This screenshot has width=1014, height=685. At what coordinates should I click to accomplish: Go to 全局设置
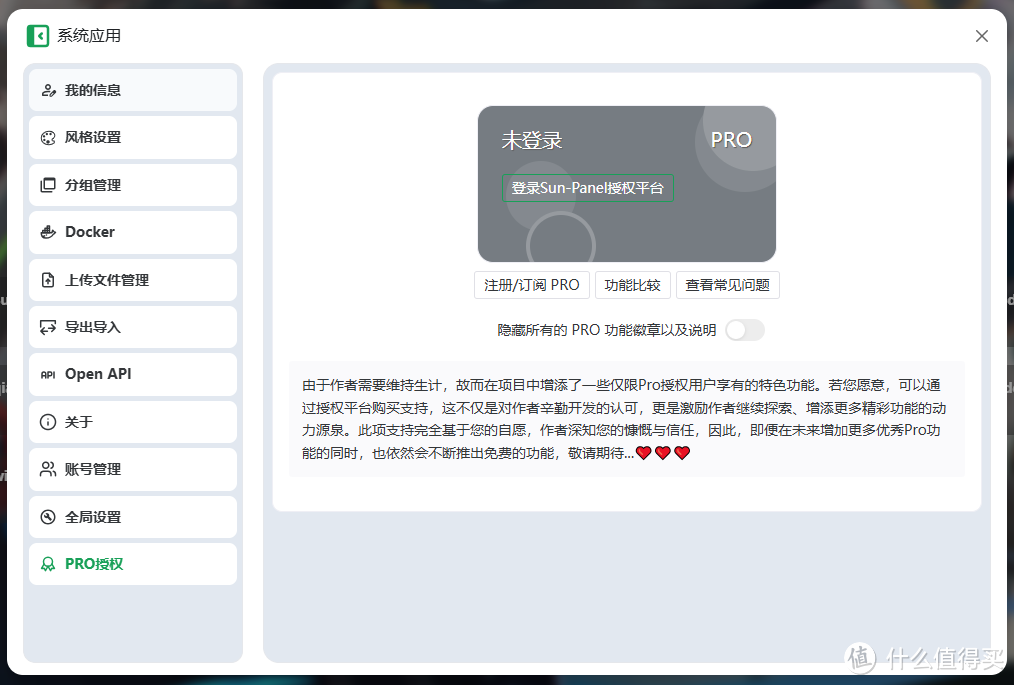point(133,517)
